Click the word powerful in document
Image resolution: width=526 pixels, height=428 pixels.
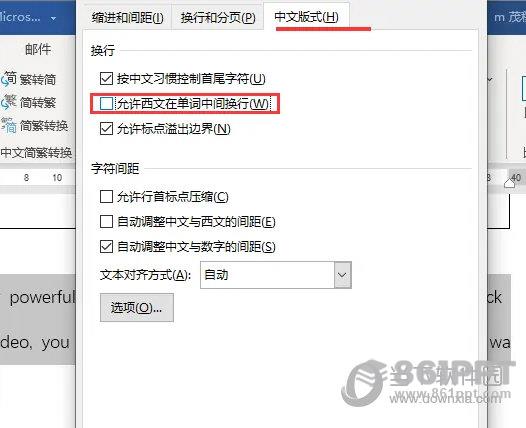[x=42, y=298]
